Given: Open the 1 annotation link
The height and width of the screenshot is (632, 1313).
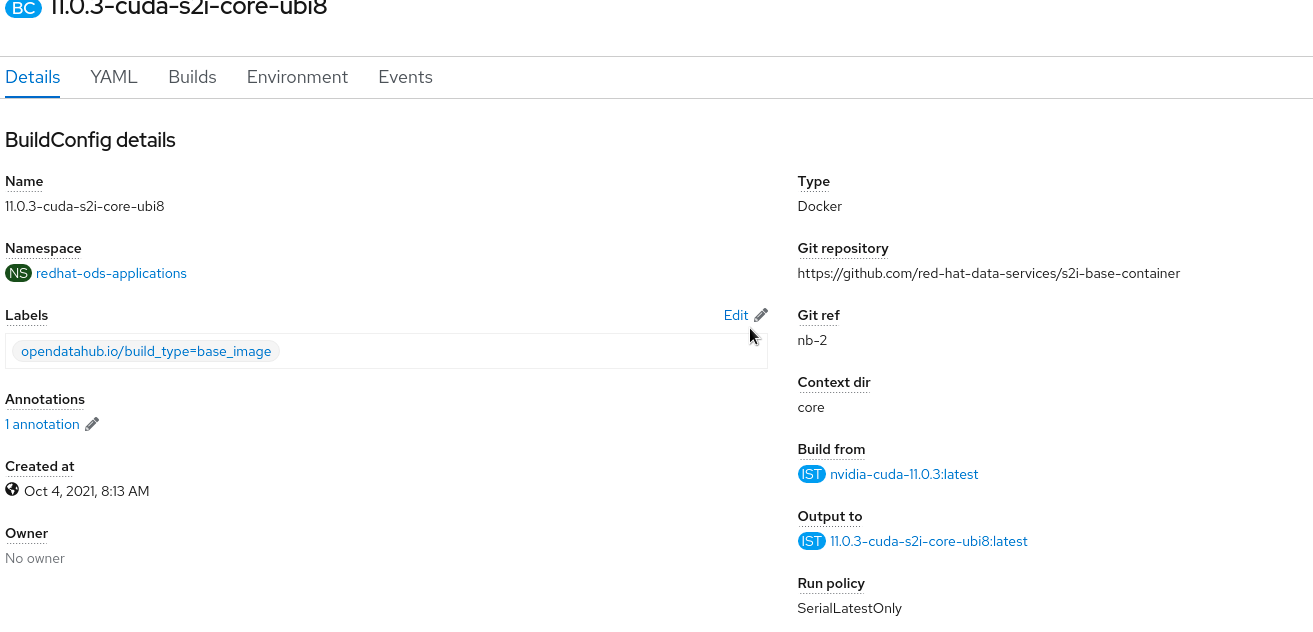Looking at the screenshot, I should (x=42, y=424).
